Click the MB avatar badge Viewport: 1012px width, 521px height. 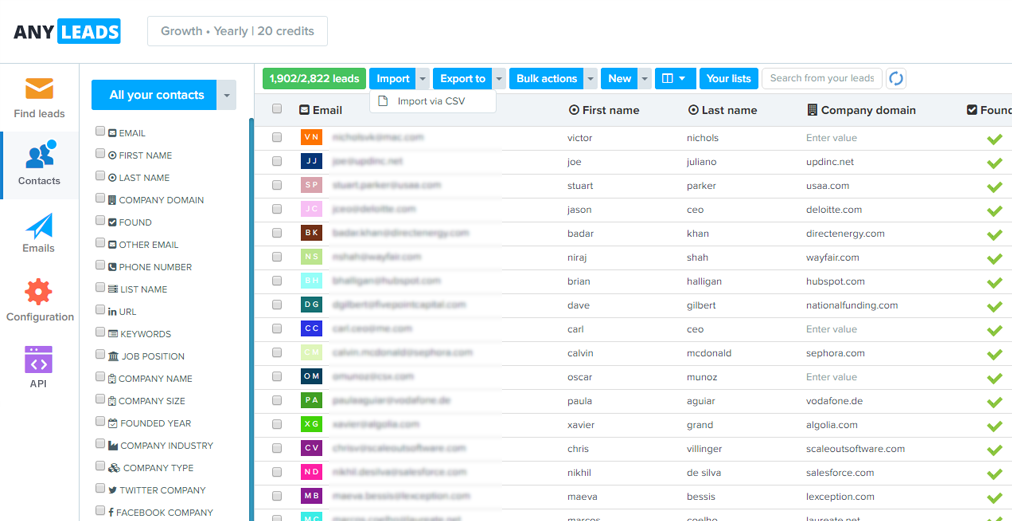pyautogui.click(x=311, y=496)
